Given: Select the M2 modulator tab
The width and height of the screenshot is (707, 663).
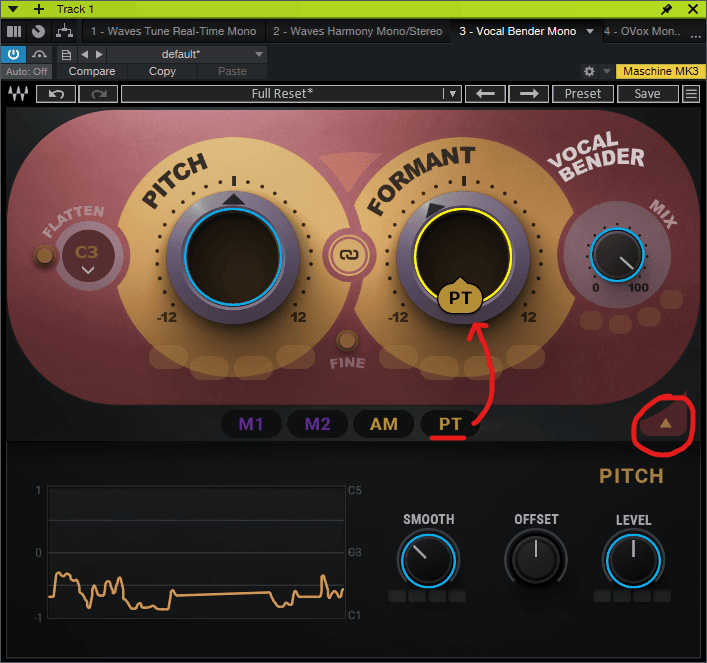Looking at the screenshot, I should click(317, 424).
